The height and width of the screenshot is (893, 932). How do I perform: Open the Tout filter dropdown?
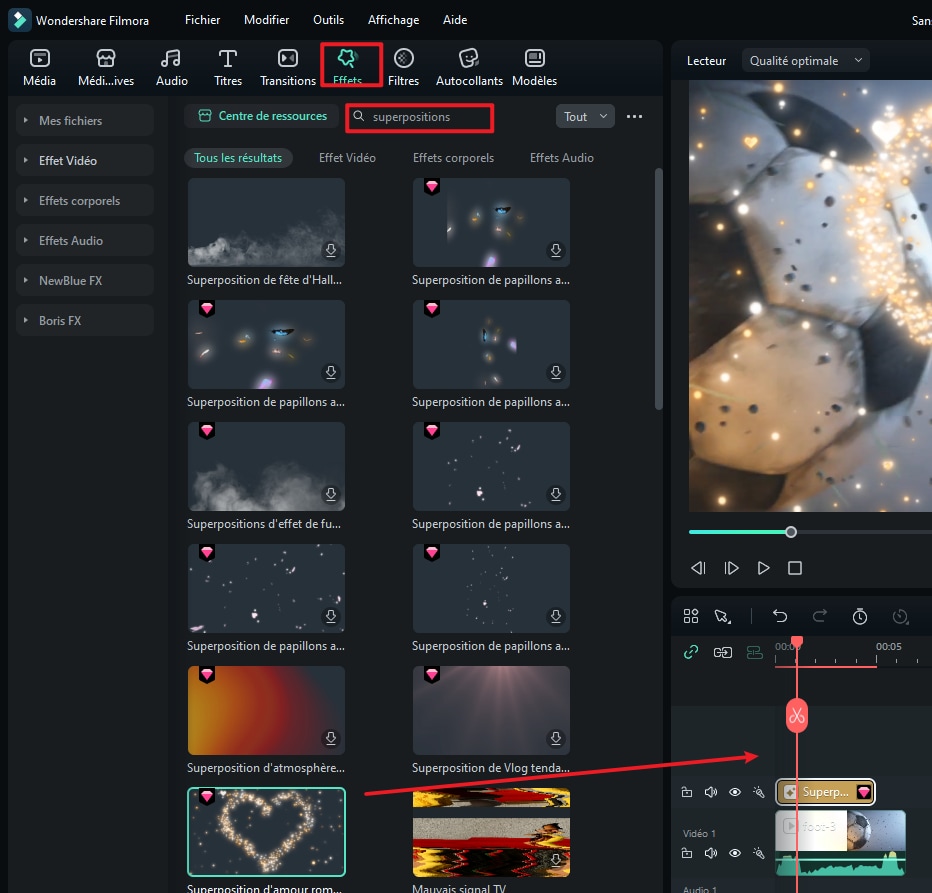[584, 117]
